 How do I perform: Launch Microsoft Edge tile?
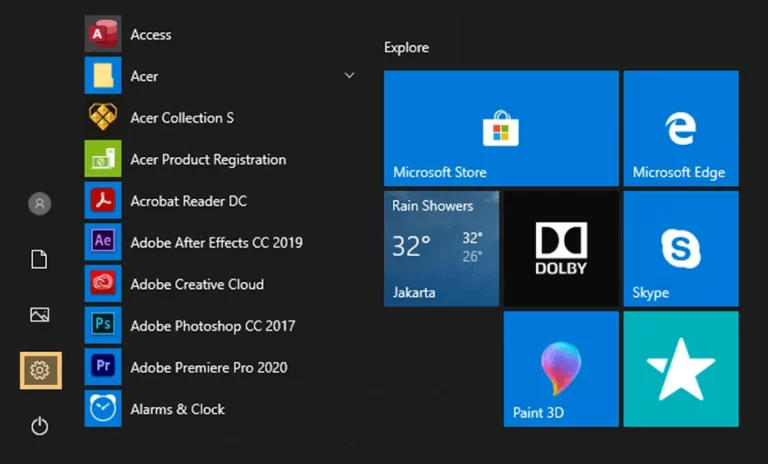pyautogui.click(x=681, y=128)
